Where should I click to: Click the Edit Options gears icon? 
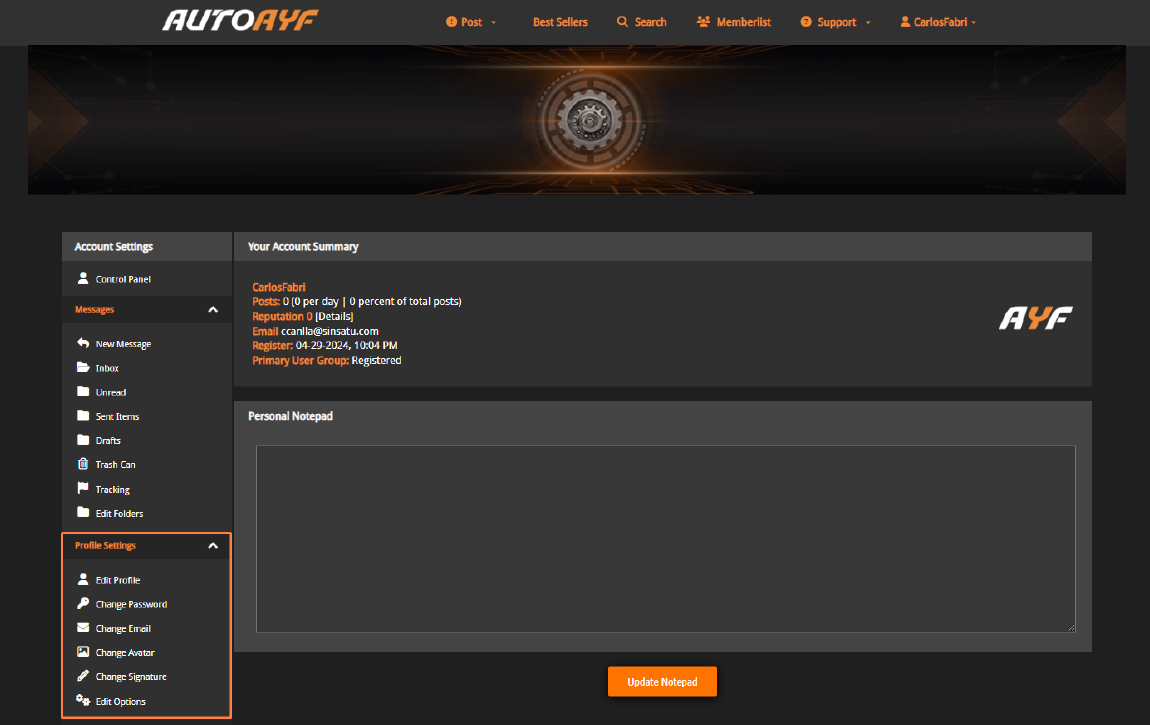[x=83, y=700]
